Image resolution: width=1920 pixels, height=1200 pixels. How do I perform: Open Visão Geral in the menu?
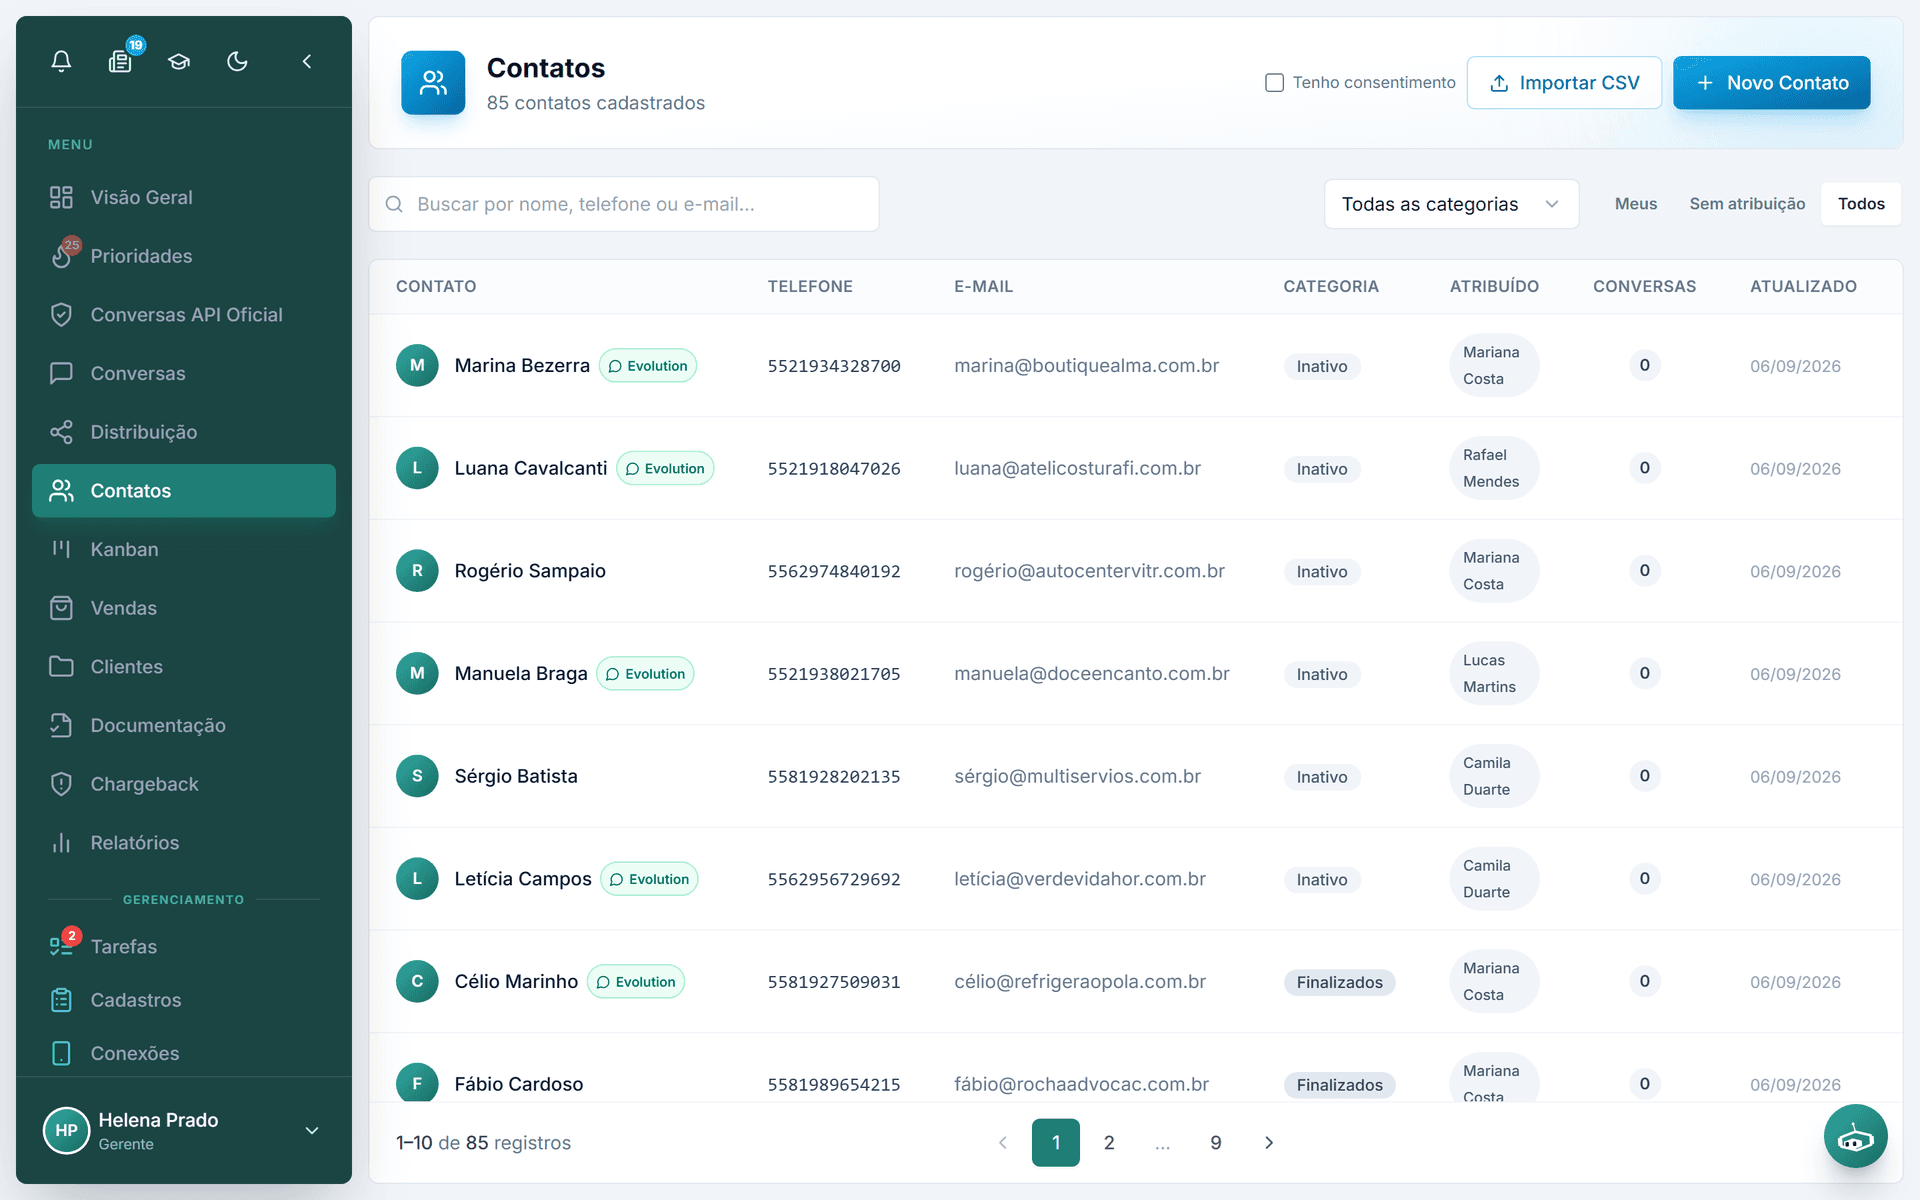(x=184, y=197)
